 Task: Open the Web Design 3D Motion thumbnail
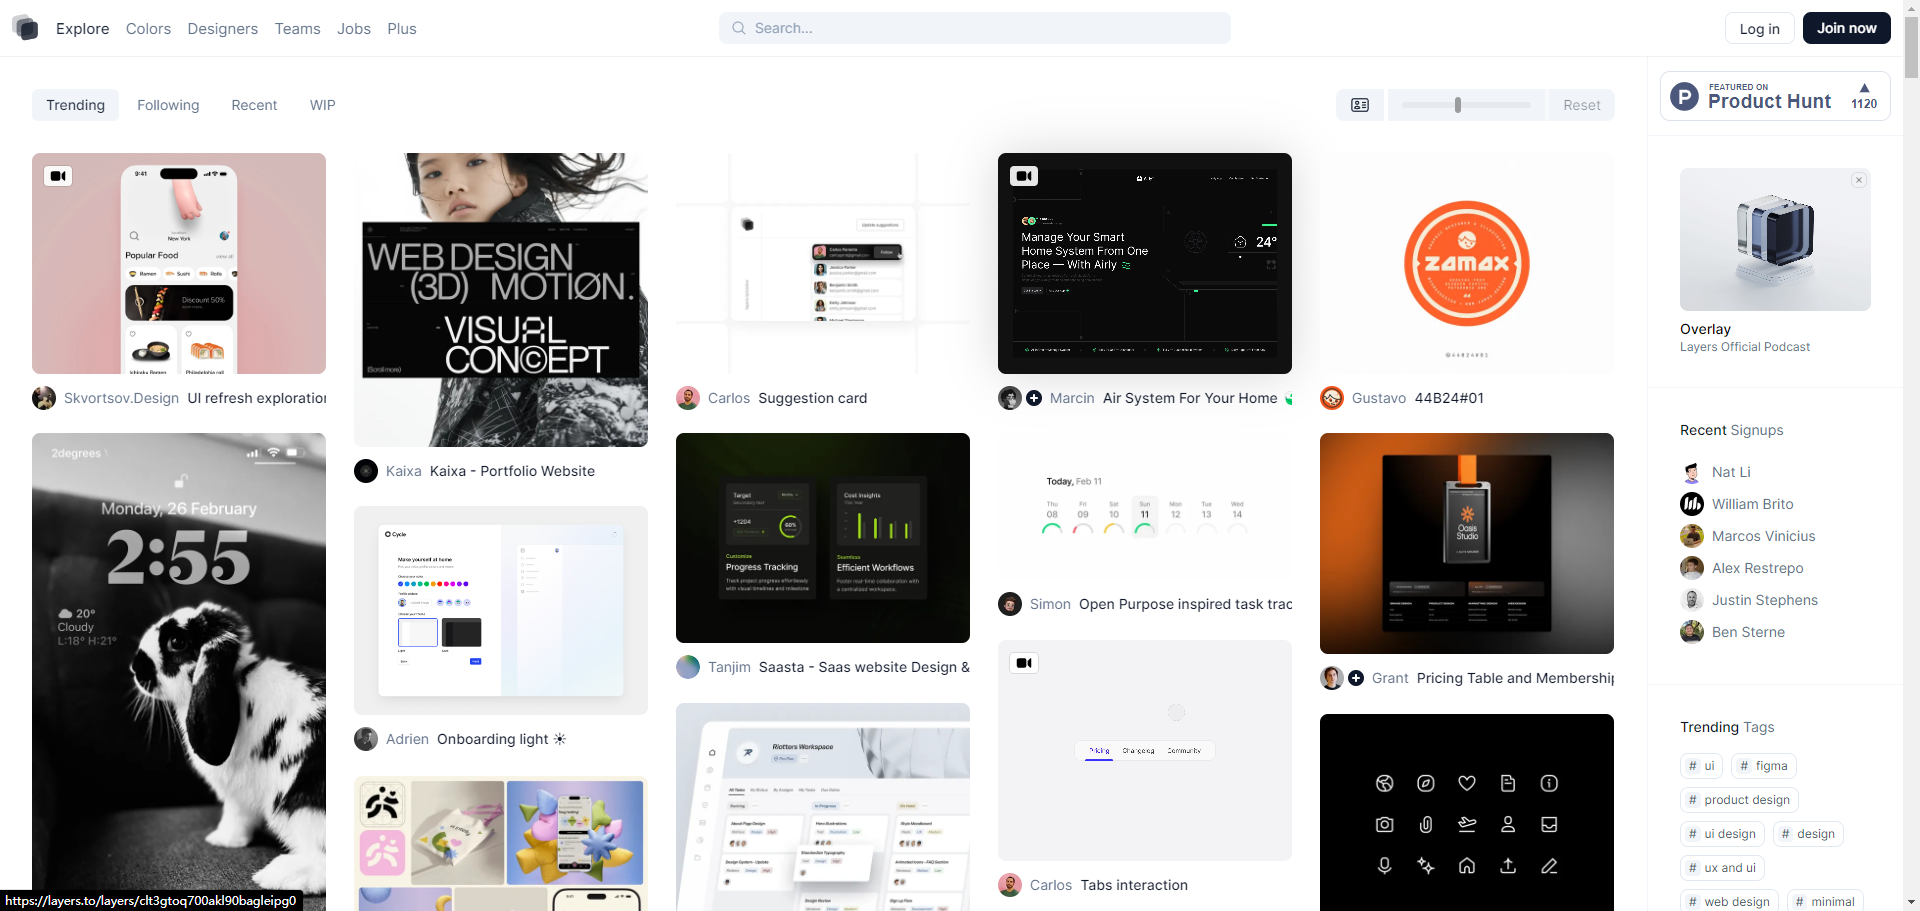pyautogui.click(x=501, y=300)
